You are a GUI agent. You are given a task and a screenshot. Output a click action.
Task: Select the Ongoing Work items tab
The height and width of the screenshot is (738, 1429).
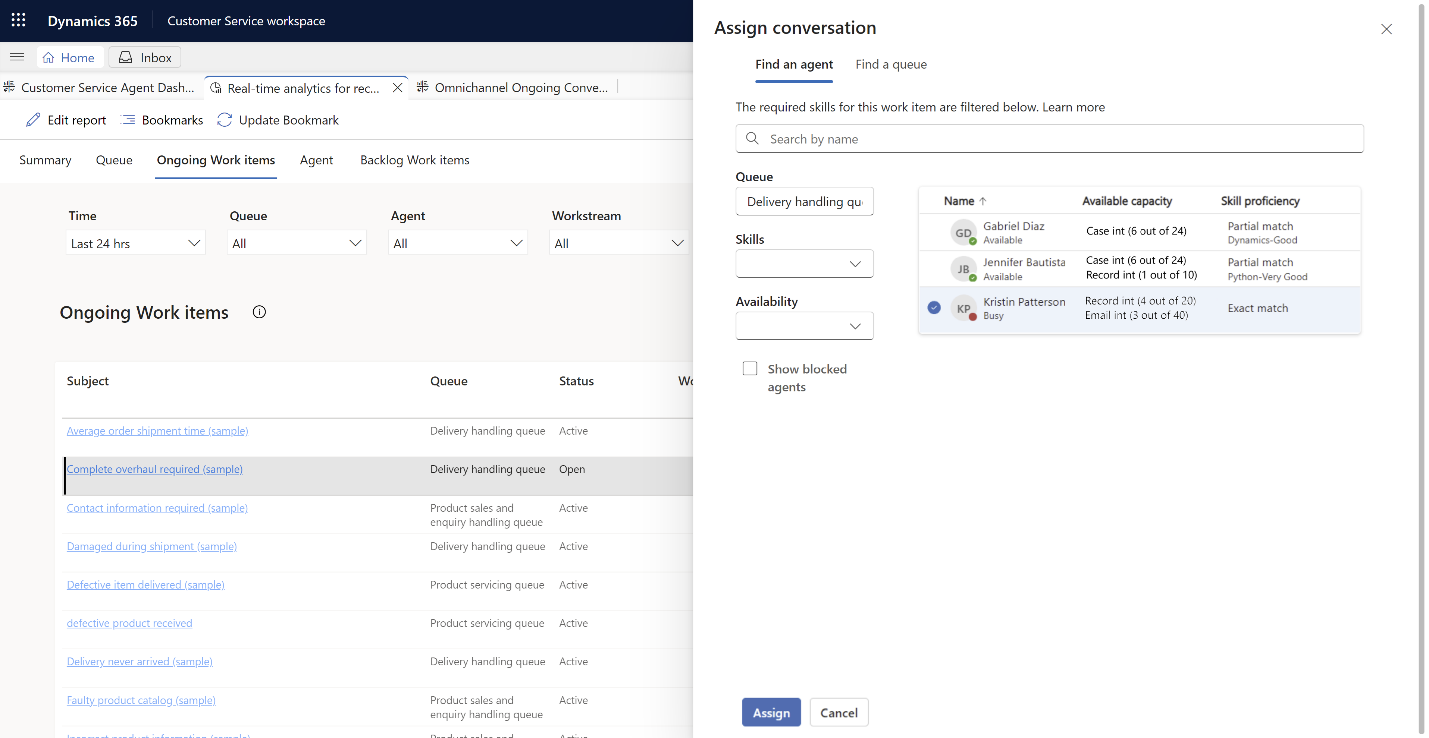coord(216,160)
